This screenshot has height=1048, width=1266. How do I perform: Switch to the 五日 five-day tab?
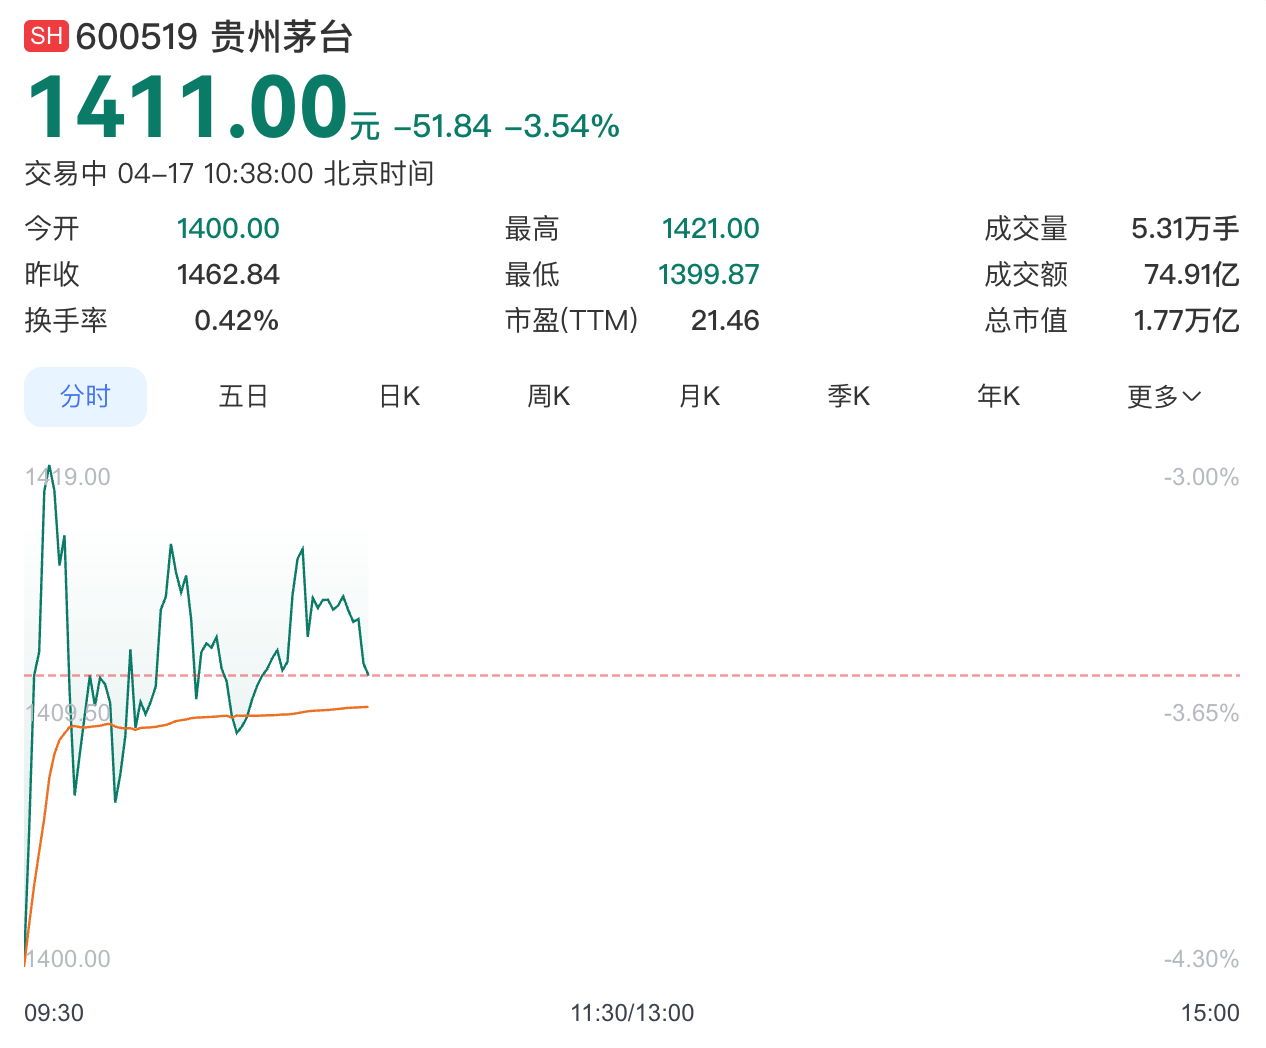click(243, 397)
